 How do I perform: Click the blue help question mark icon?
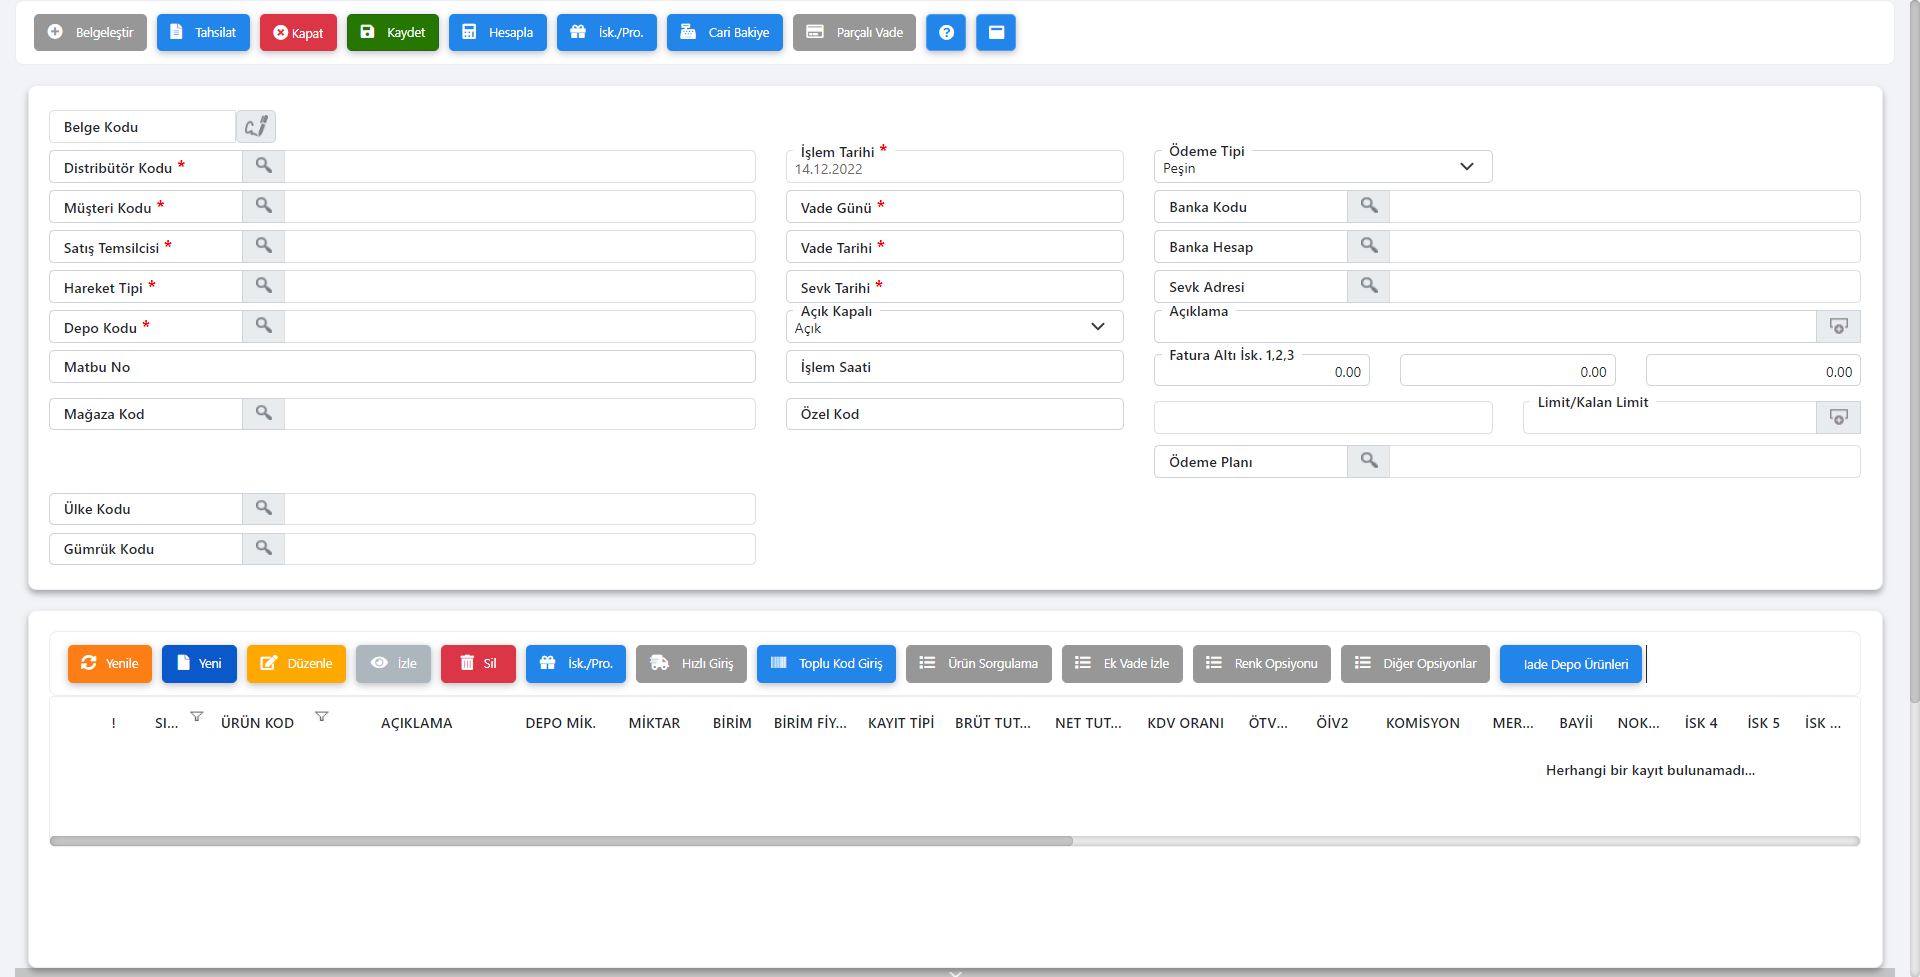(946, 33)
